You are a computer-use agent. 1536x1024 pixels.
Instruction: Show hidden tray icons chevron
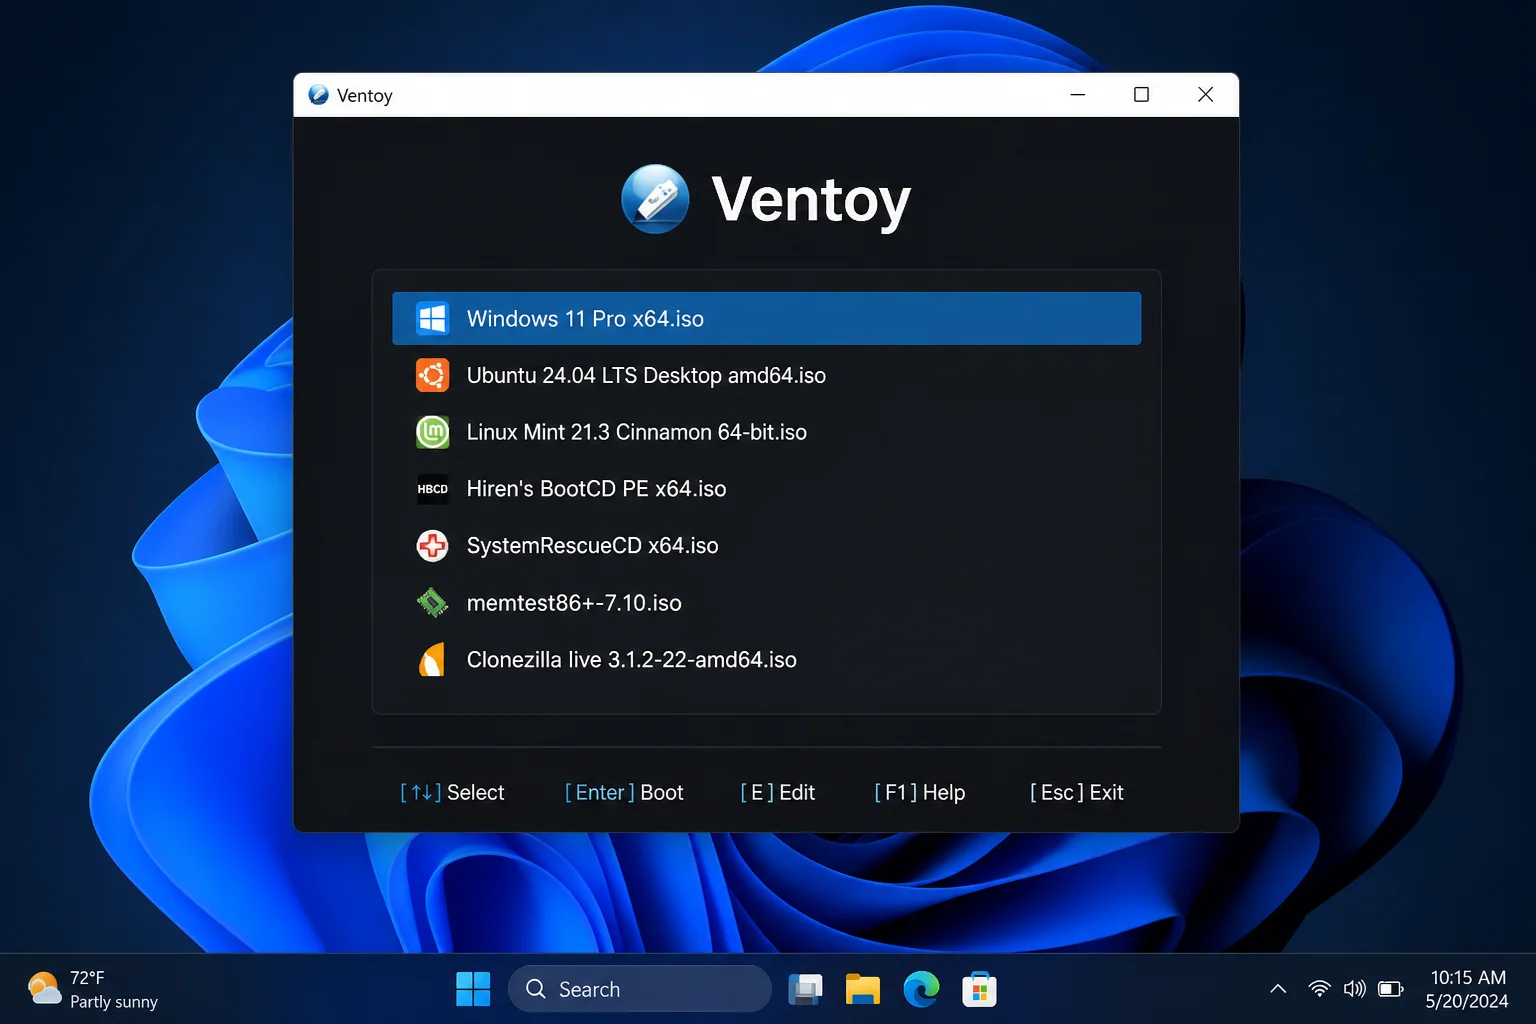coord(1278,989)
